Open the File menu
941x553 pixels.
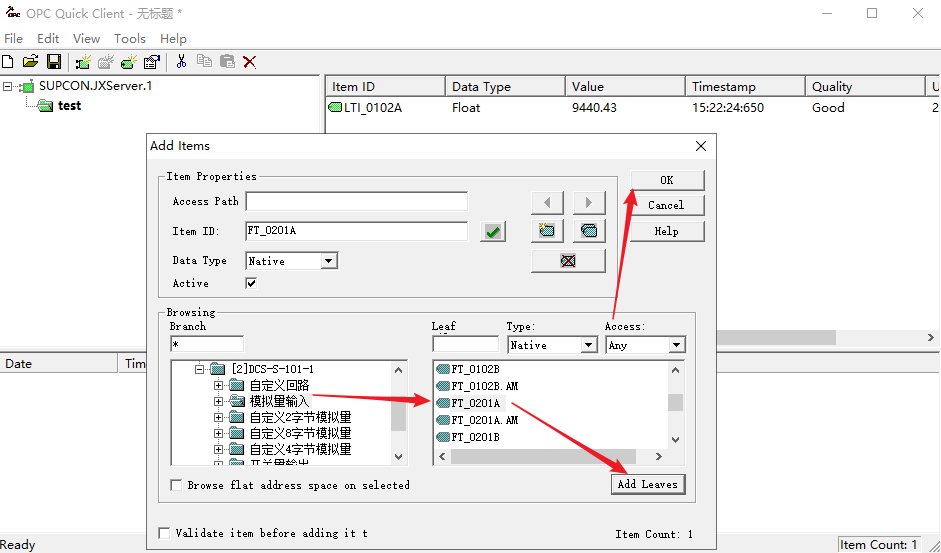tap(13, 38)
